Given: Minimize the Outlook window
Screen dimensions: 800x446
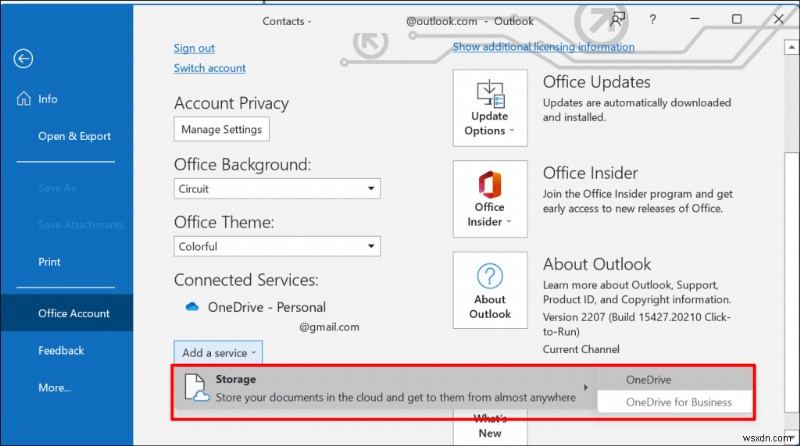Looking at the screenshot, I should click(x=694, y=19).
